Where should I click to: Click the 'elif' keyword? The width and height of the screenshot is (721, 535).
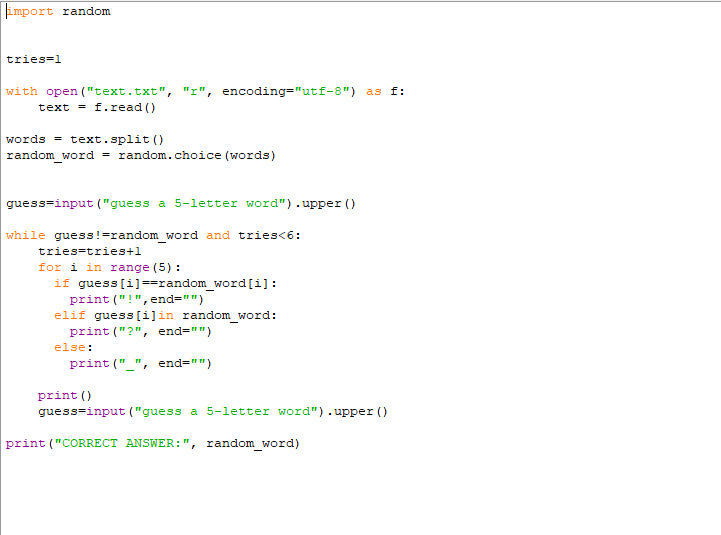(x=70, y=316)
